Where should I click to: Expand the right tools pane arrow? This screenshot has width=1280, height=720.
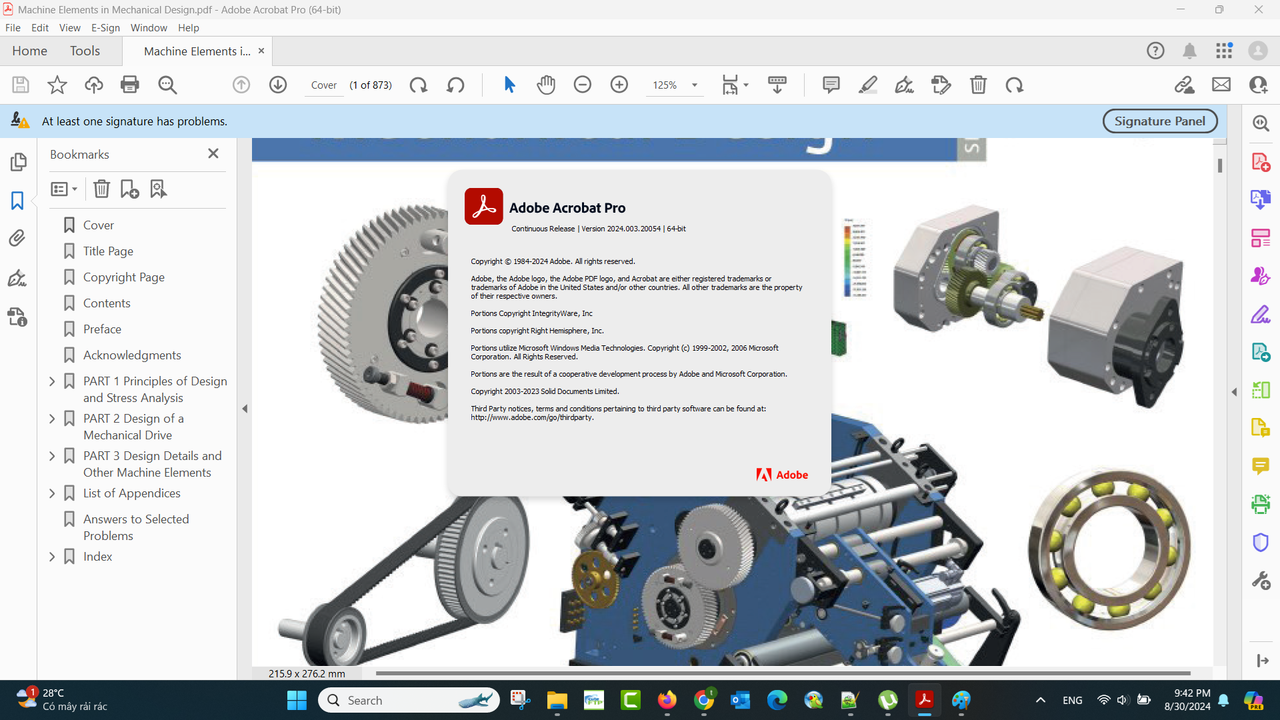1233,392
